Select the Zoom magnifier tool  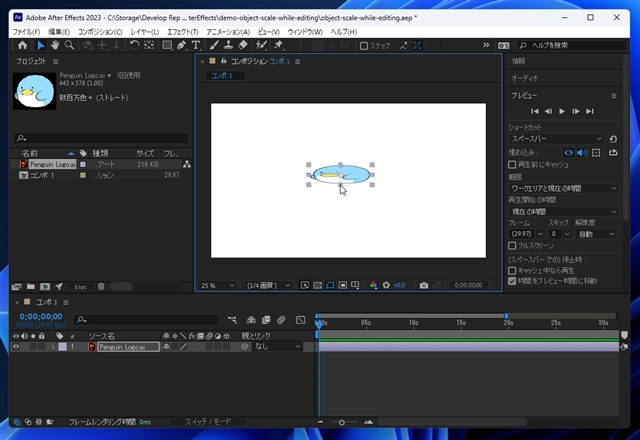69,45
